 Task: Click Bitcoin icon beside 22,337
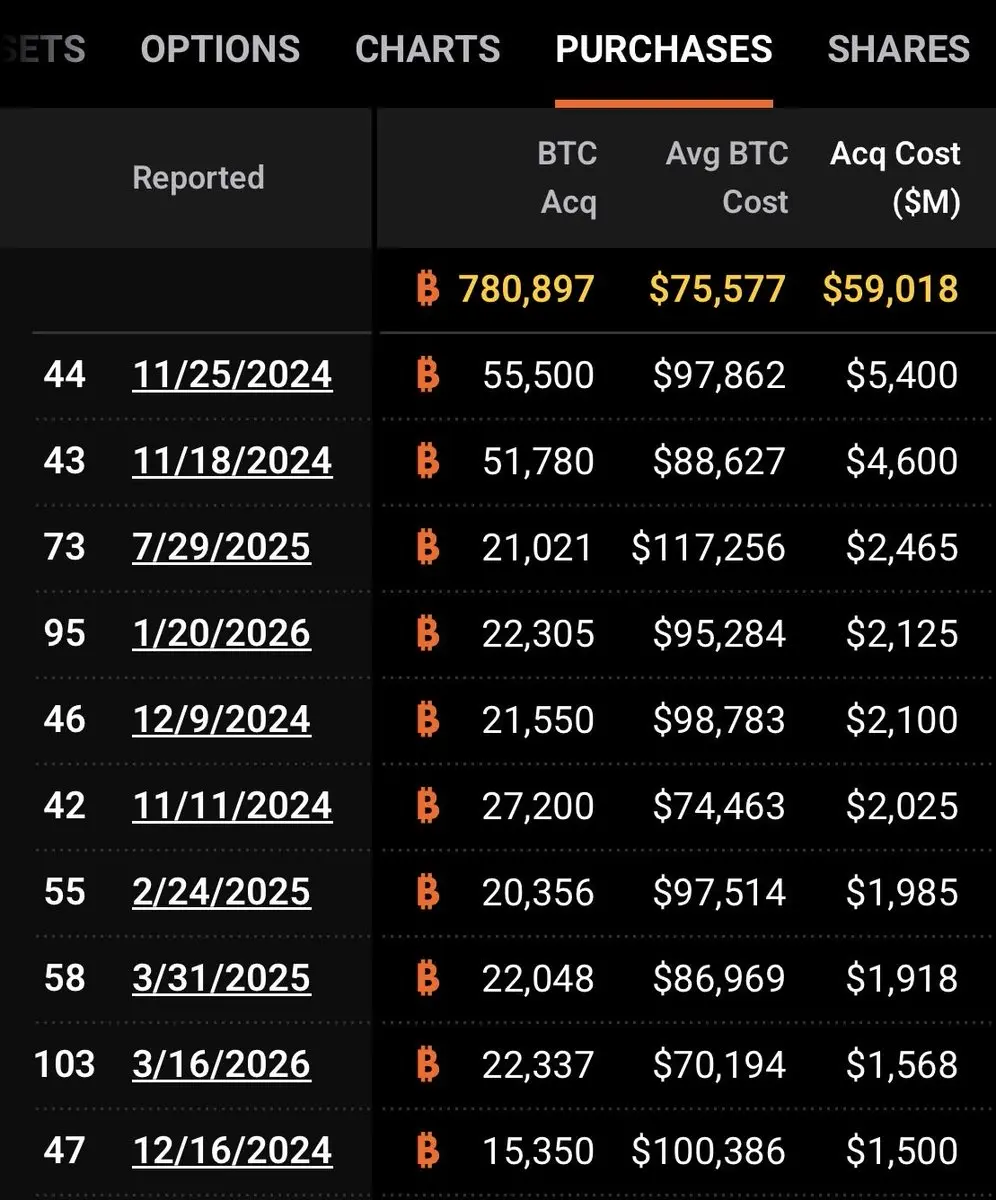(x=427, y=1064)
